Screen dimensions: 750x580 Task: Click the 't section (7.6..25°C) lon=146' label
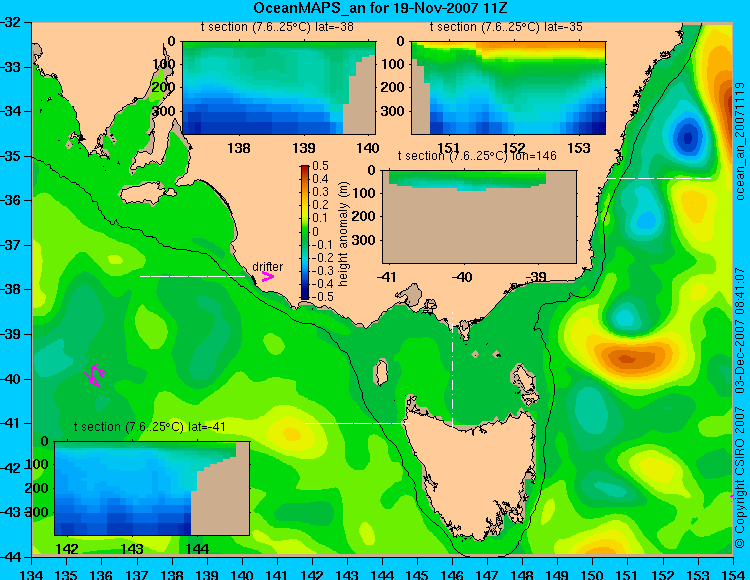[x=477, y=155]
